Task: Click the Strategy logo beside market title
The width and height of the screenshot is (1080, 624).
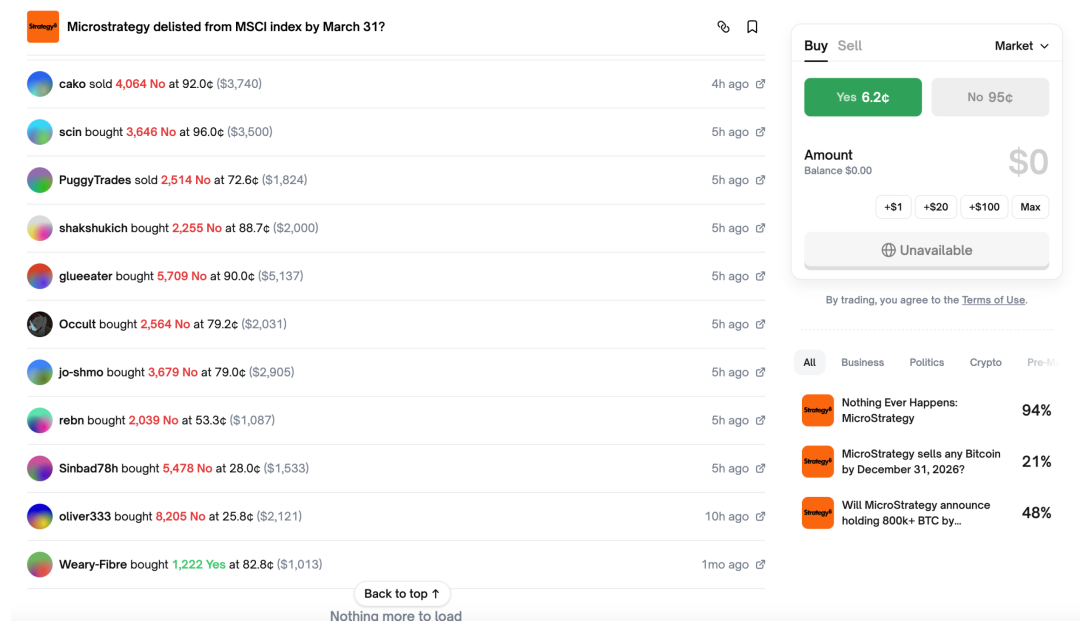Action: (43, 27)
